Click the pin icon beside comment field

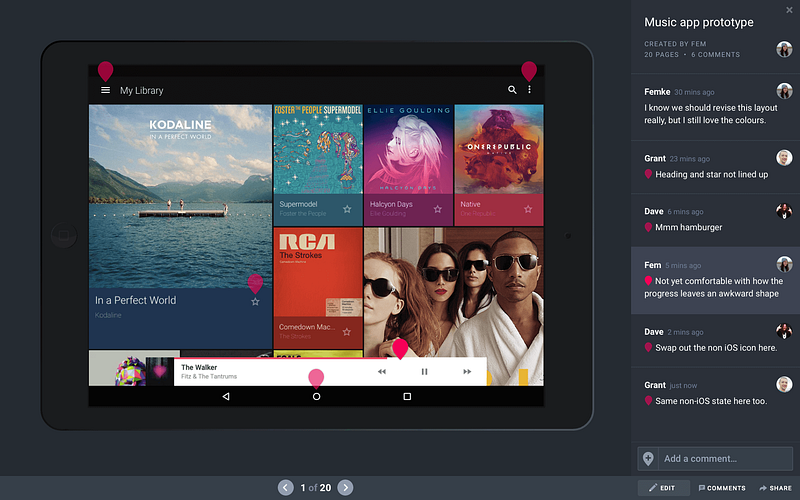tap(648, 459)
